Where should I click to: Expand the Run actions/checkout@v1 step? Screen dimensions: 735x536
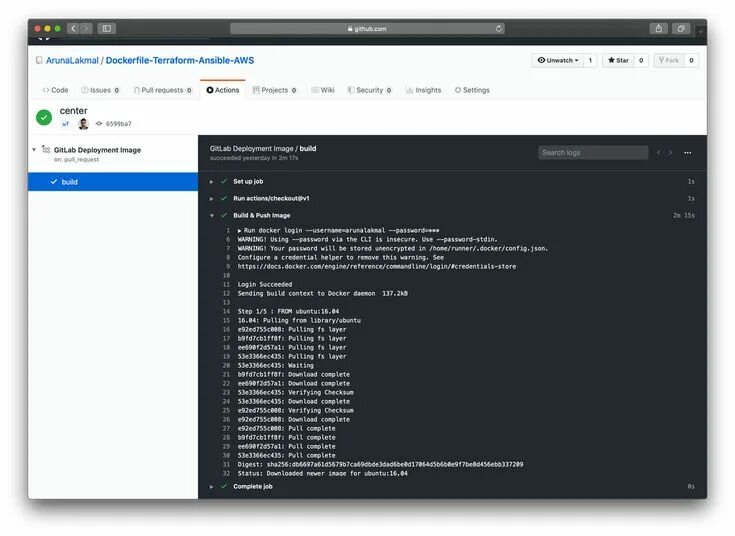pyautogui.click(x=211, y=199)
